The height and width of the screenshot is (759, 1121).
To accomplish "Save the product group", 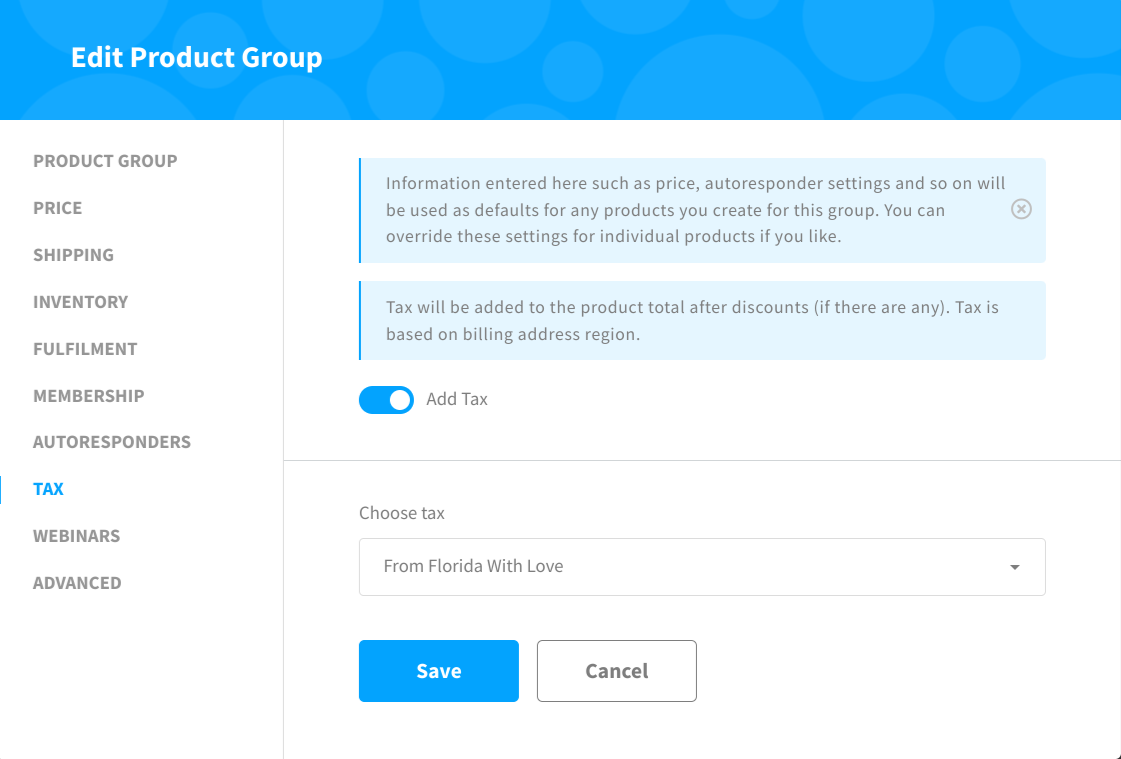I will click(x=439, y=671).
